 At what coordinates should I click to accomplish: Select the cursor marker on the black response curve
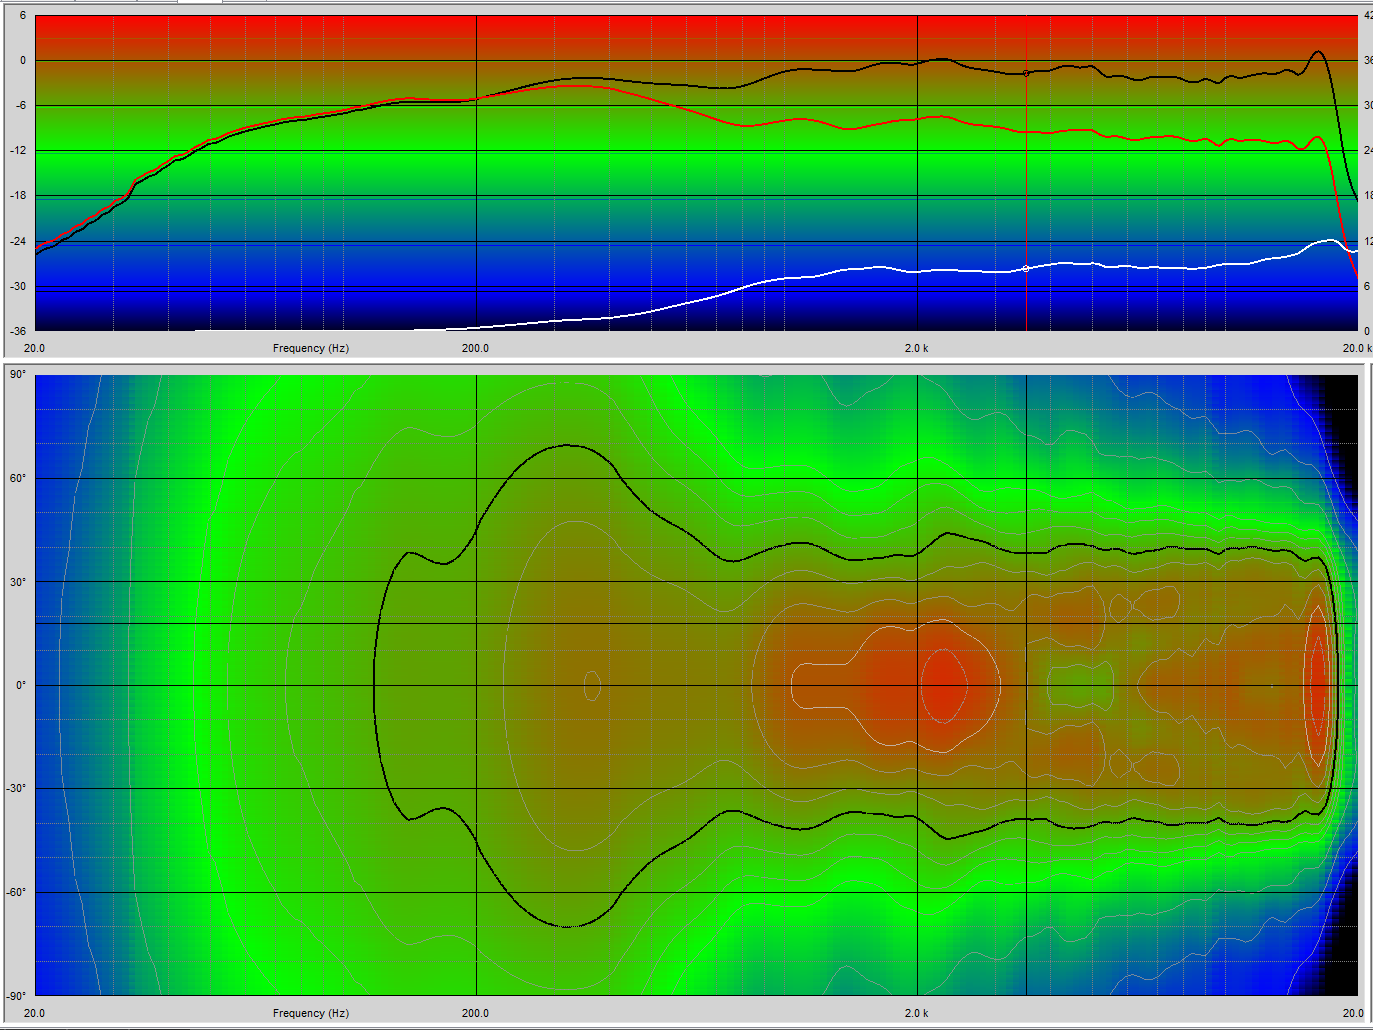(1026, 73)
